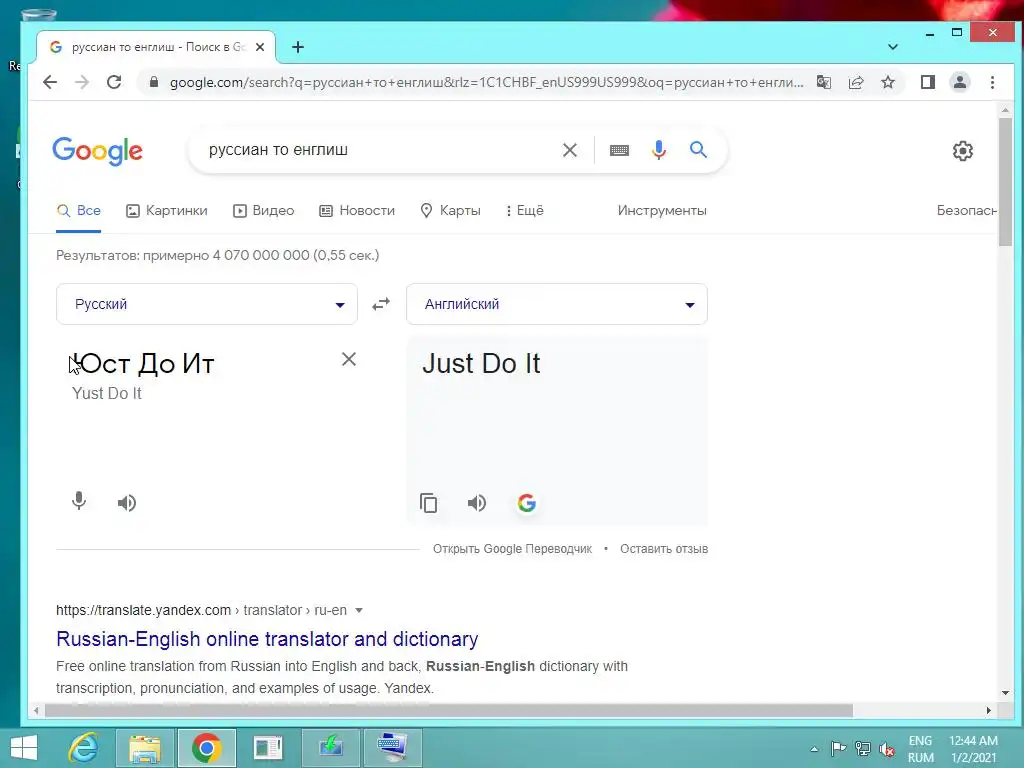Image resolution: width=1024 pixels, height=768 pixels.
Task: Click the Action Center flag icon
Action: pyautogui.click(x=839, y=749)
